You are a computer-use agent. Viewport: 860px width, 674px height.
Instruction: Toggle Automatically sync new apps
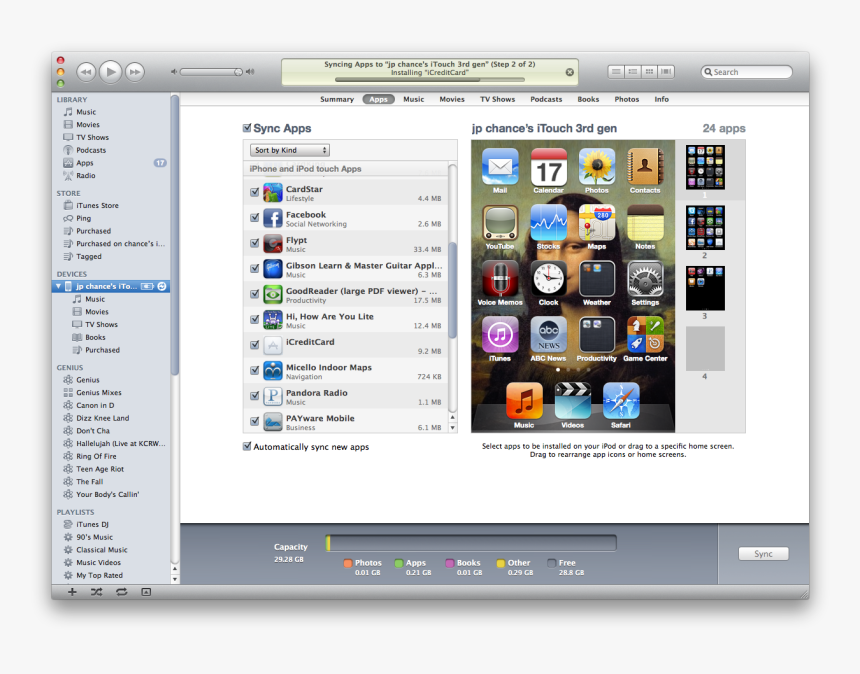tap(247, 446)
